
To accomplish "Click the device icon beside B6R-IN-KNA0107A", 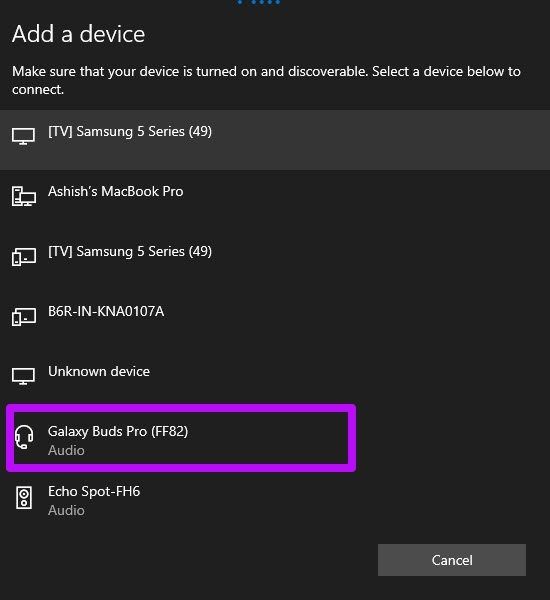I will pyautogui.click(x=24, y=316).
